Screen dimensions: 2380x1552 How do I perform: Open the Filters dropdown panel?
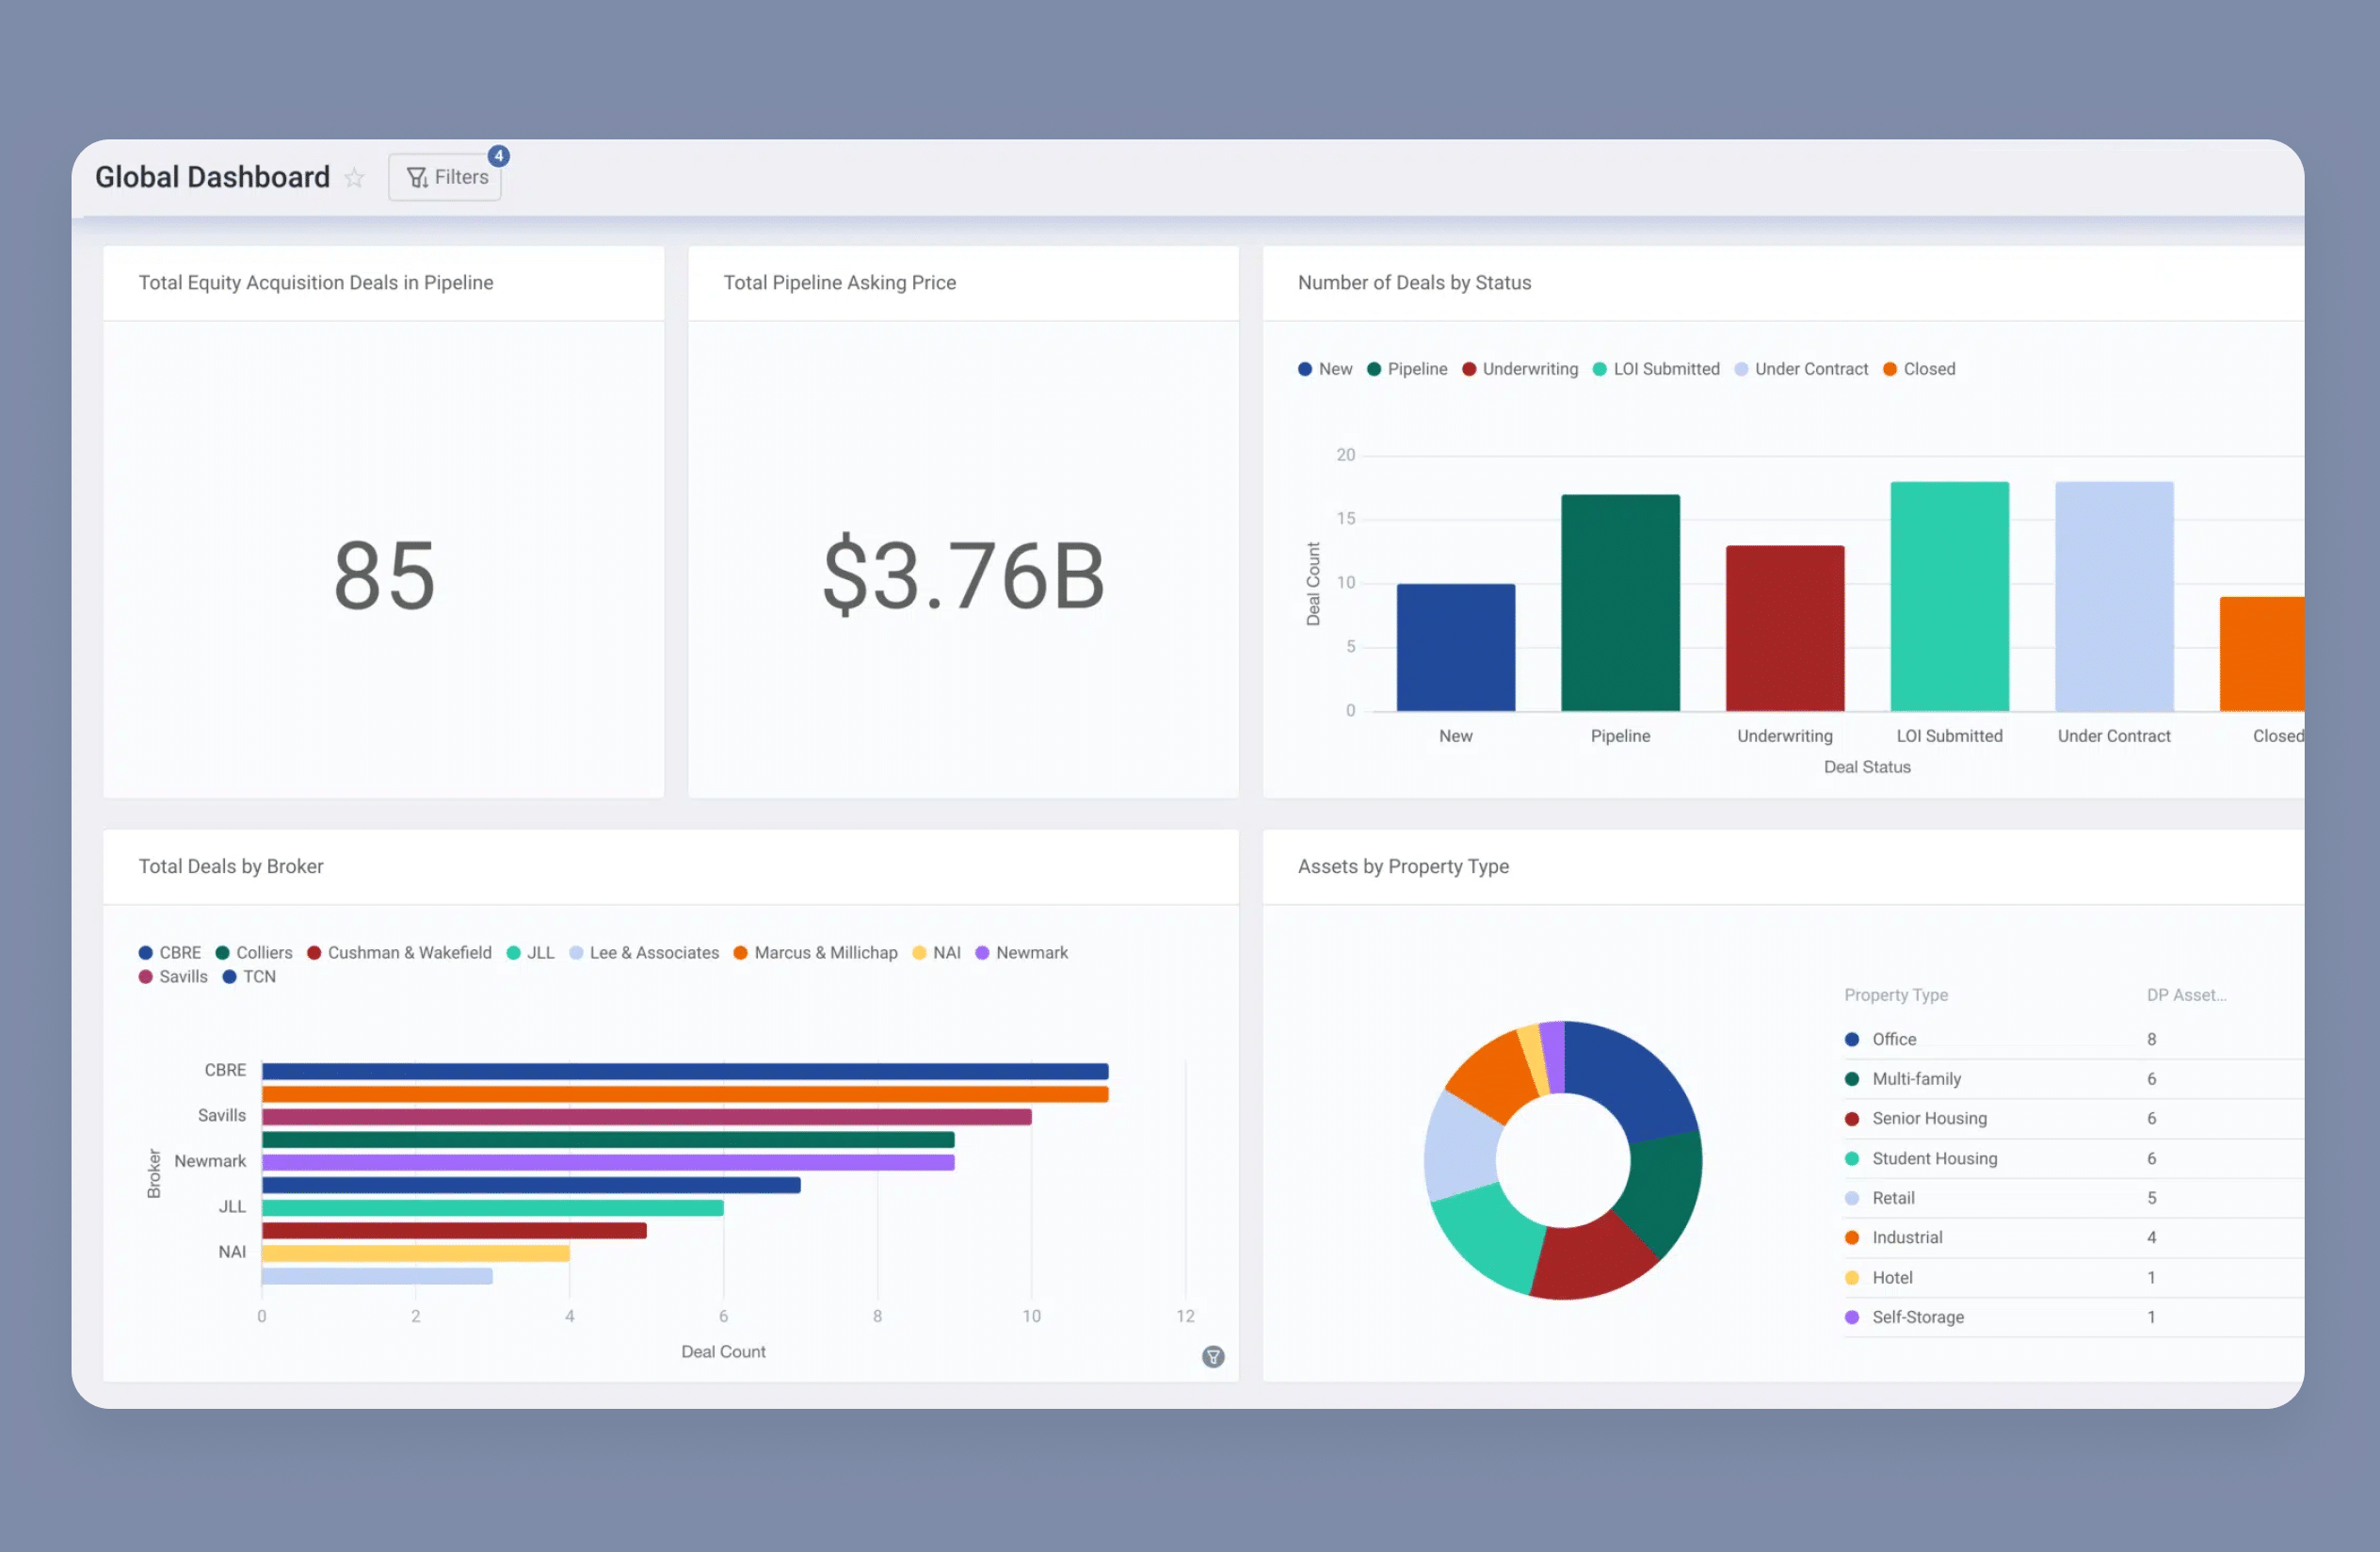tap(447, 177)
